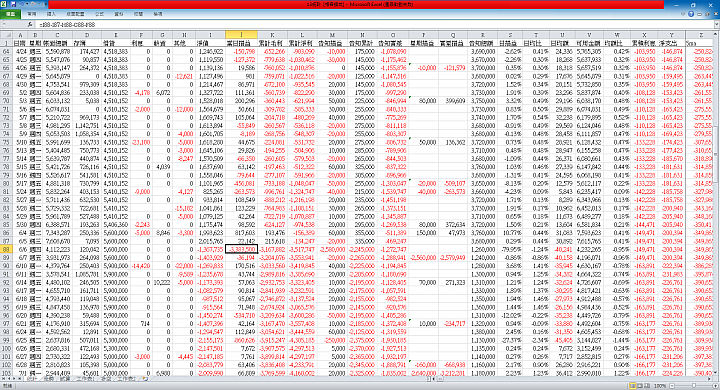Click the zoom in plus button

(715, 386)
